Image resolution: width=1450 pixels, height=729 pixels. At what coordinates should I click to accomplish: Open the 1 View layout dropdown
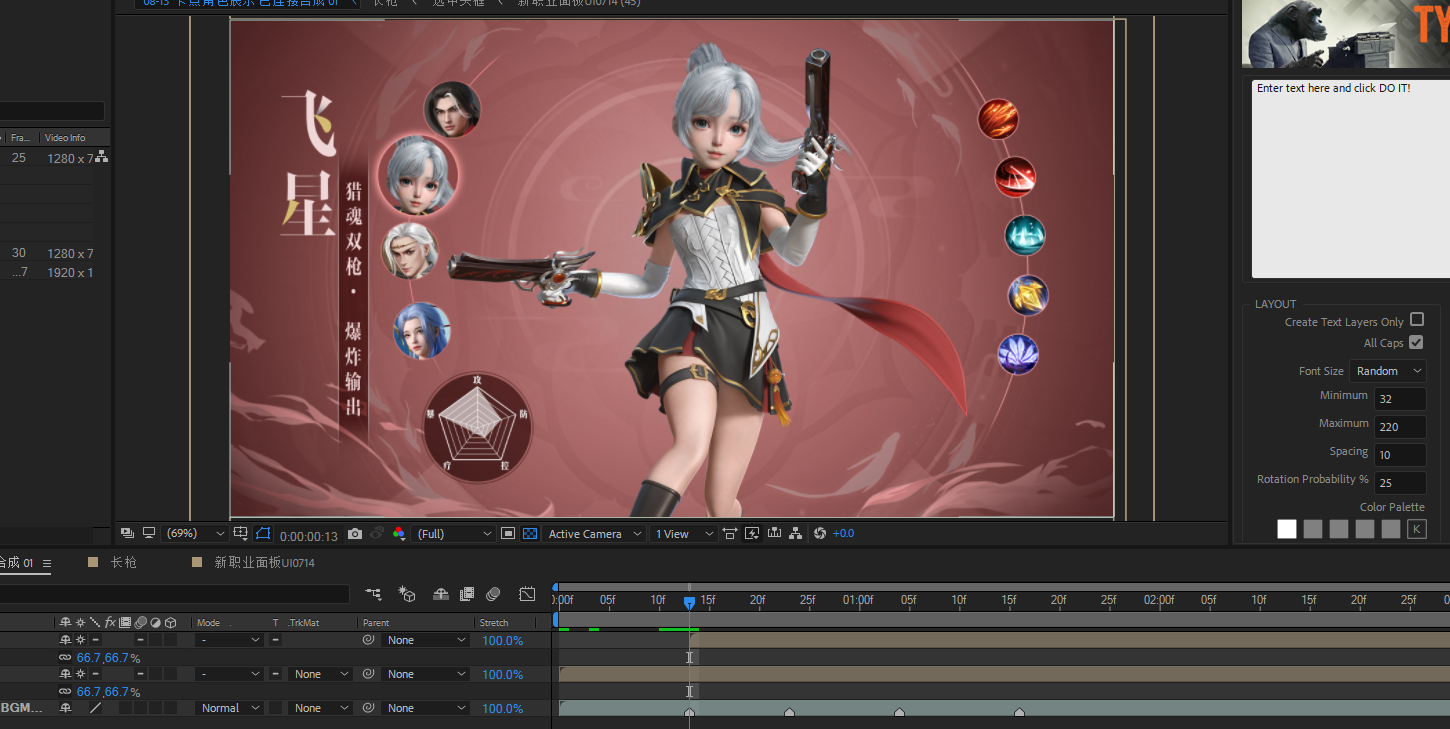684,534
